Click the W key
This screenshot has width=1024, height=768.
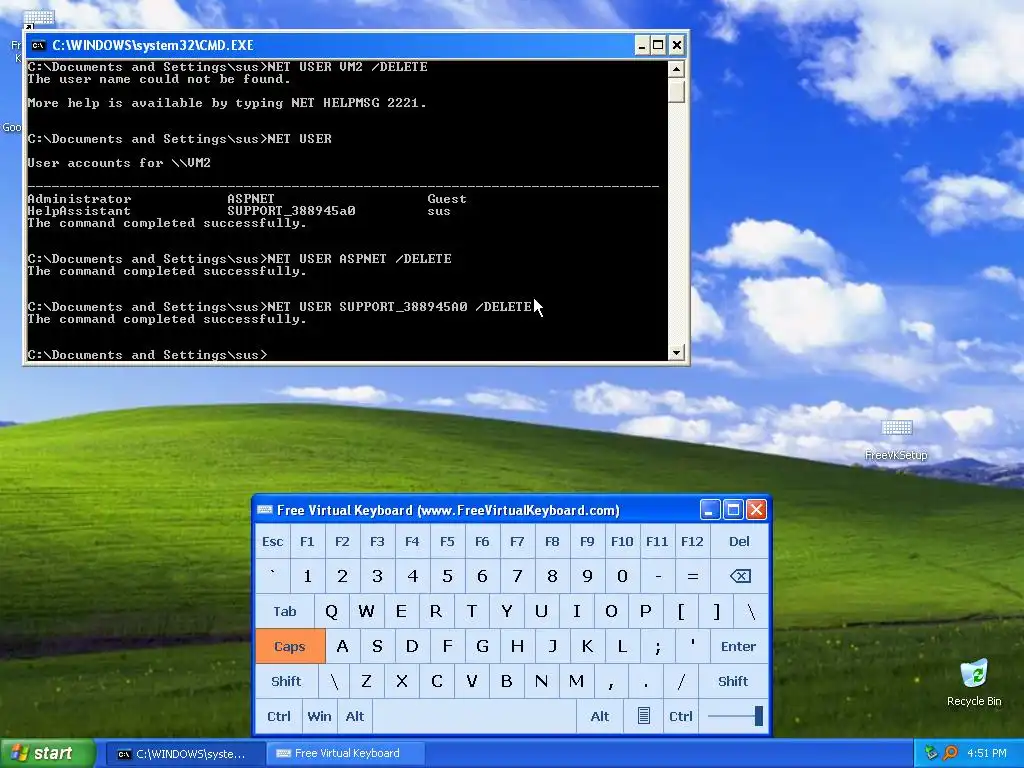point(366,611)
